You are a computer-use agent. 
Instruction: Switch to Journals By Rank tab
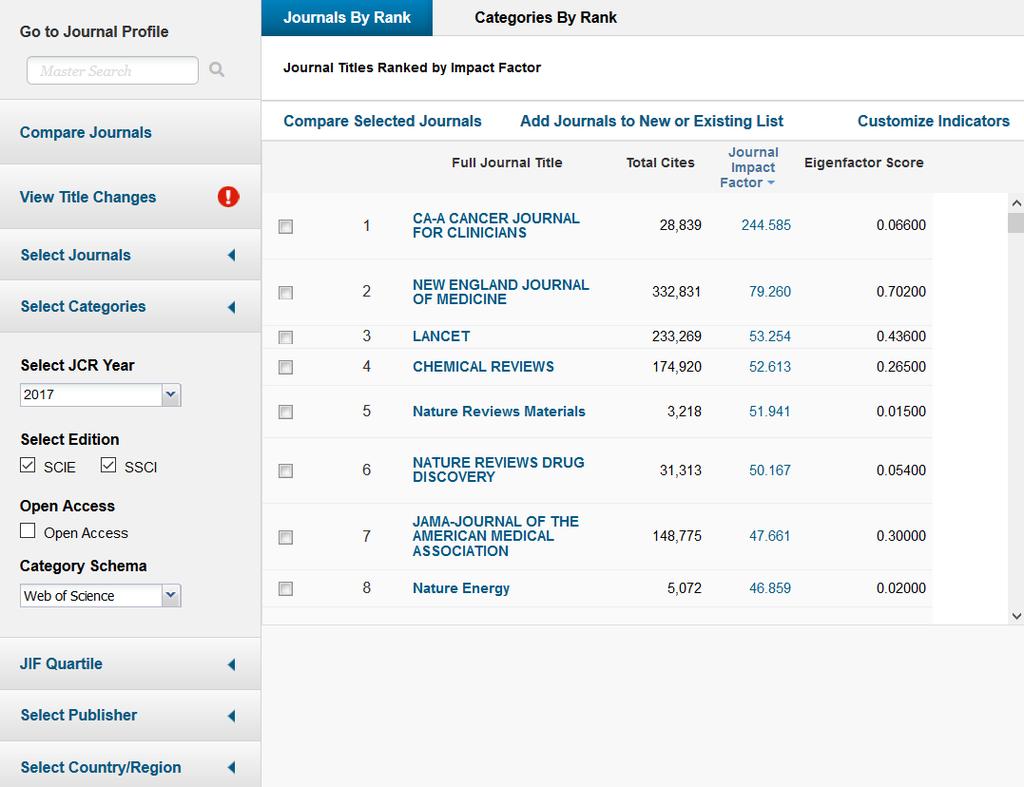pos(347,18)
